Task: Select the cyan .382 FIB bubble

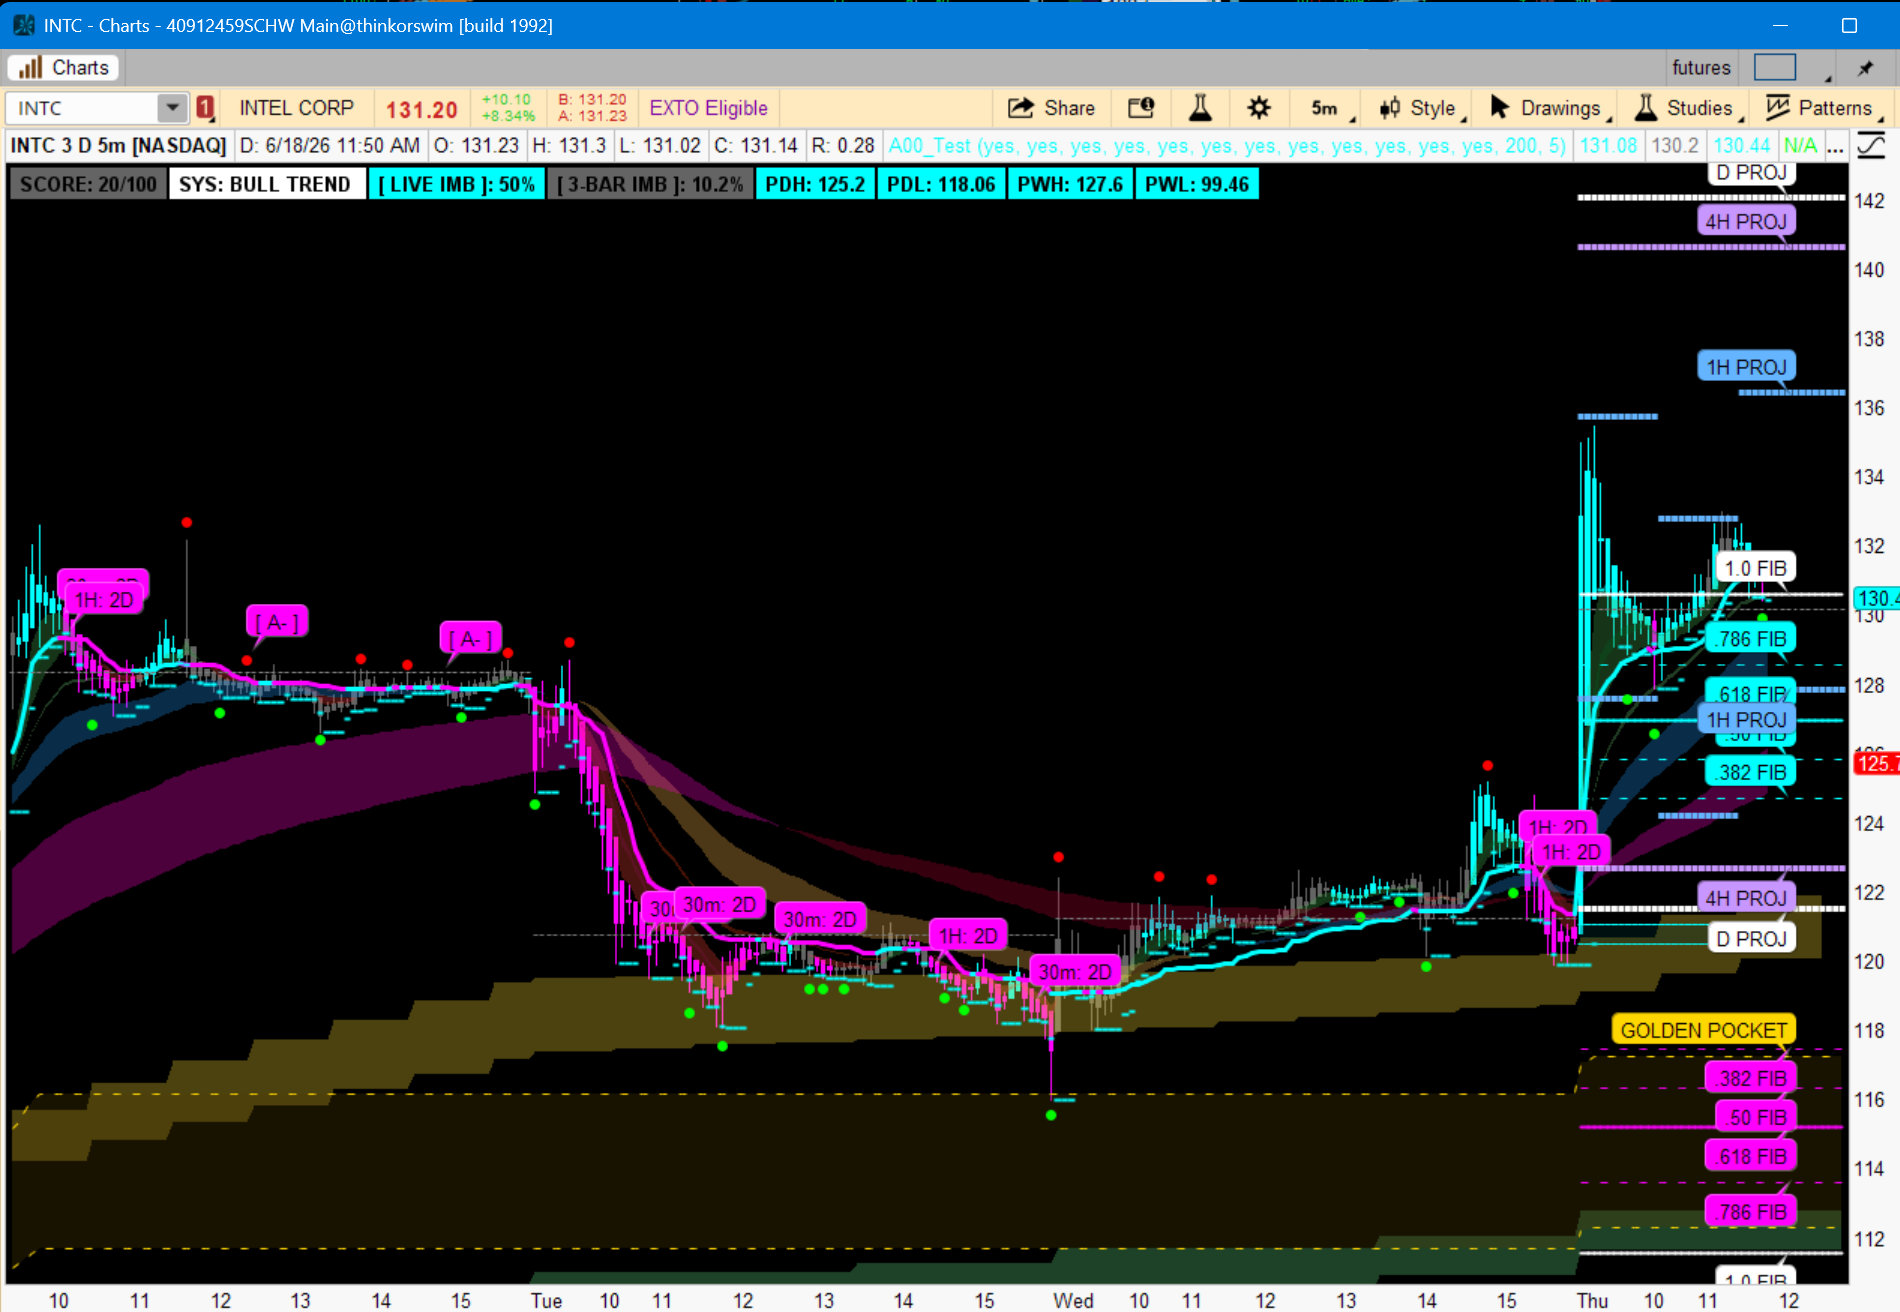Action: 1751,772
